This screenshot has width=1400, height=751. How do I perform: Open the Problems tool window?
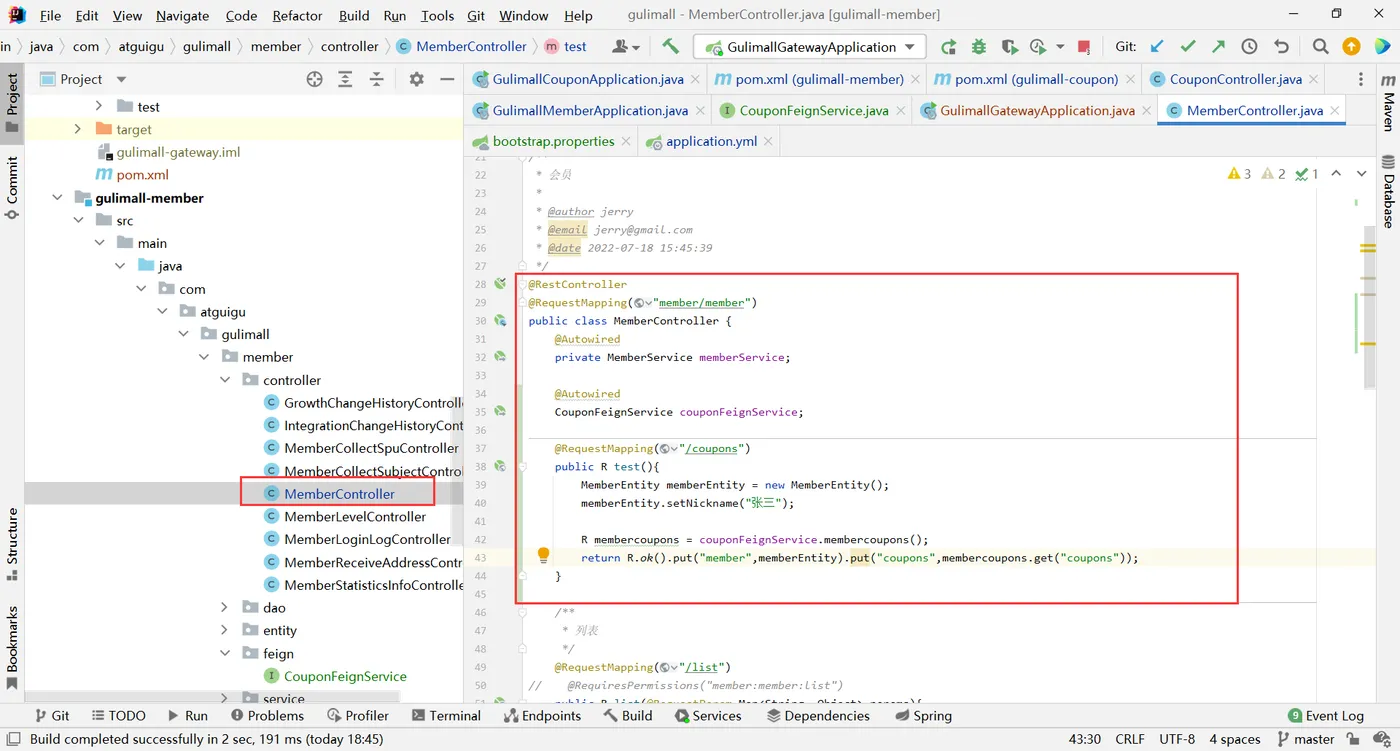coord(267,715)
